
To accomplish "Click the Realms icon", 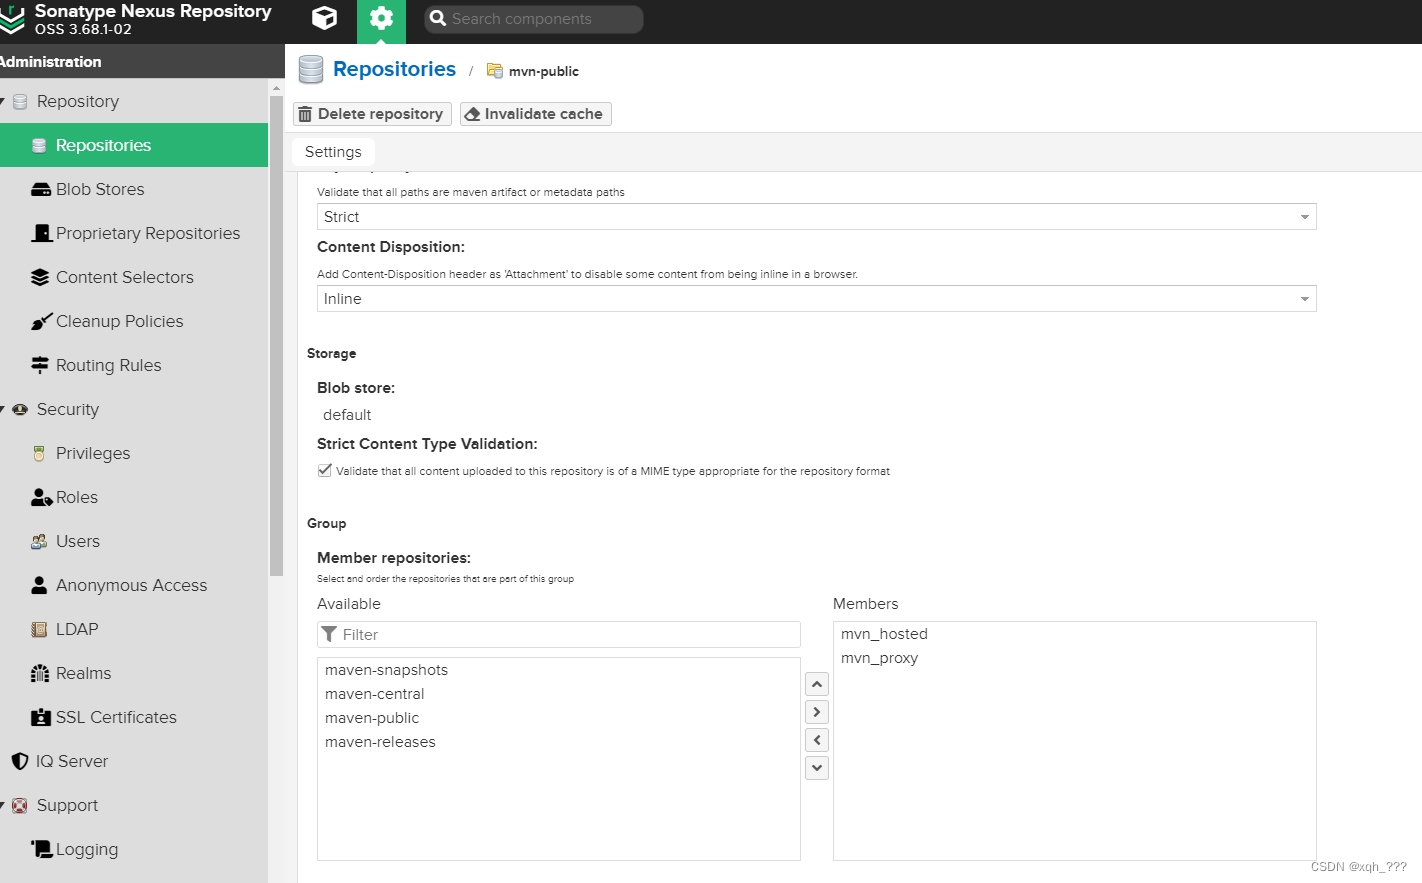I will pos(40,673).
